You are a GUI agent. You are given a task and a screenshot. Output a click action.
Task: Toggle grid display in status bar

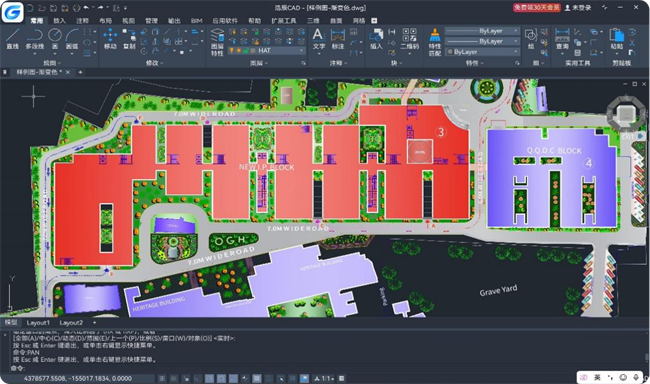(x=174, y=378)
